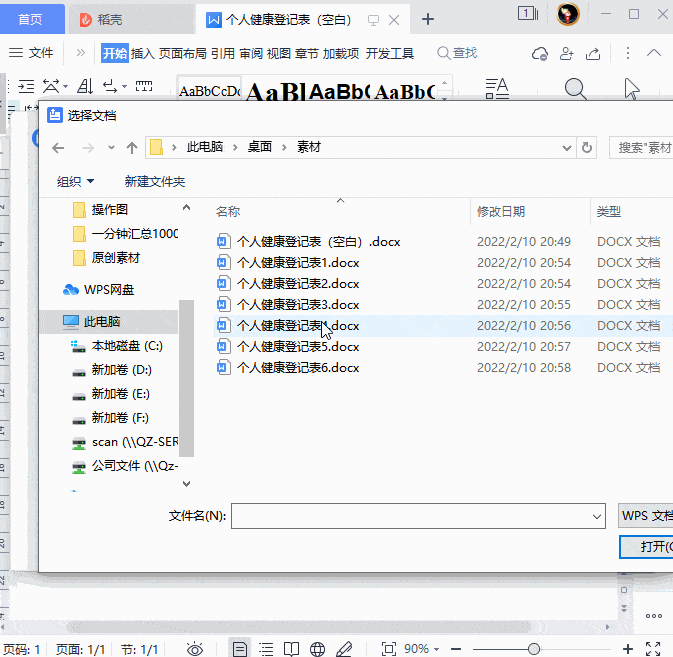Select WPS网盘 in the sidebar
Image resolution: width=673 pixels, height=657 pixels.
pos(98,290)
